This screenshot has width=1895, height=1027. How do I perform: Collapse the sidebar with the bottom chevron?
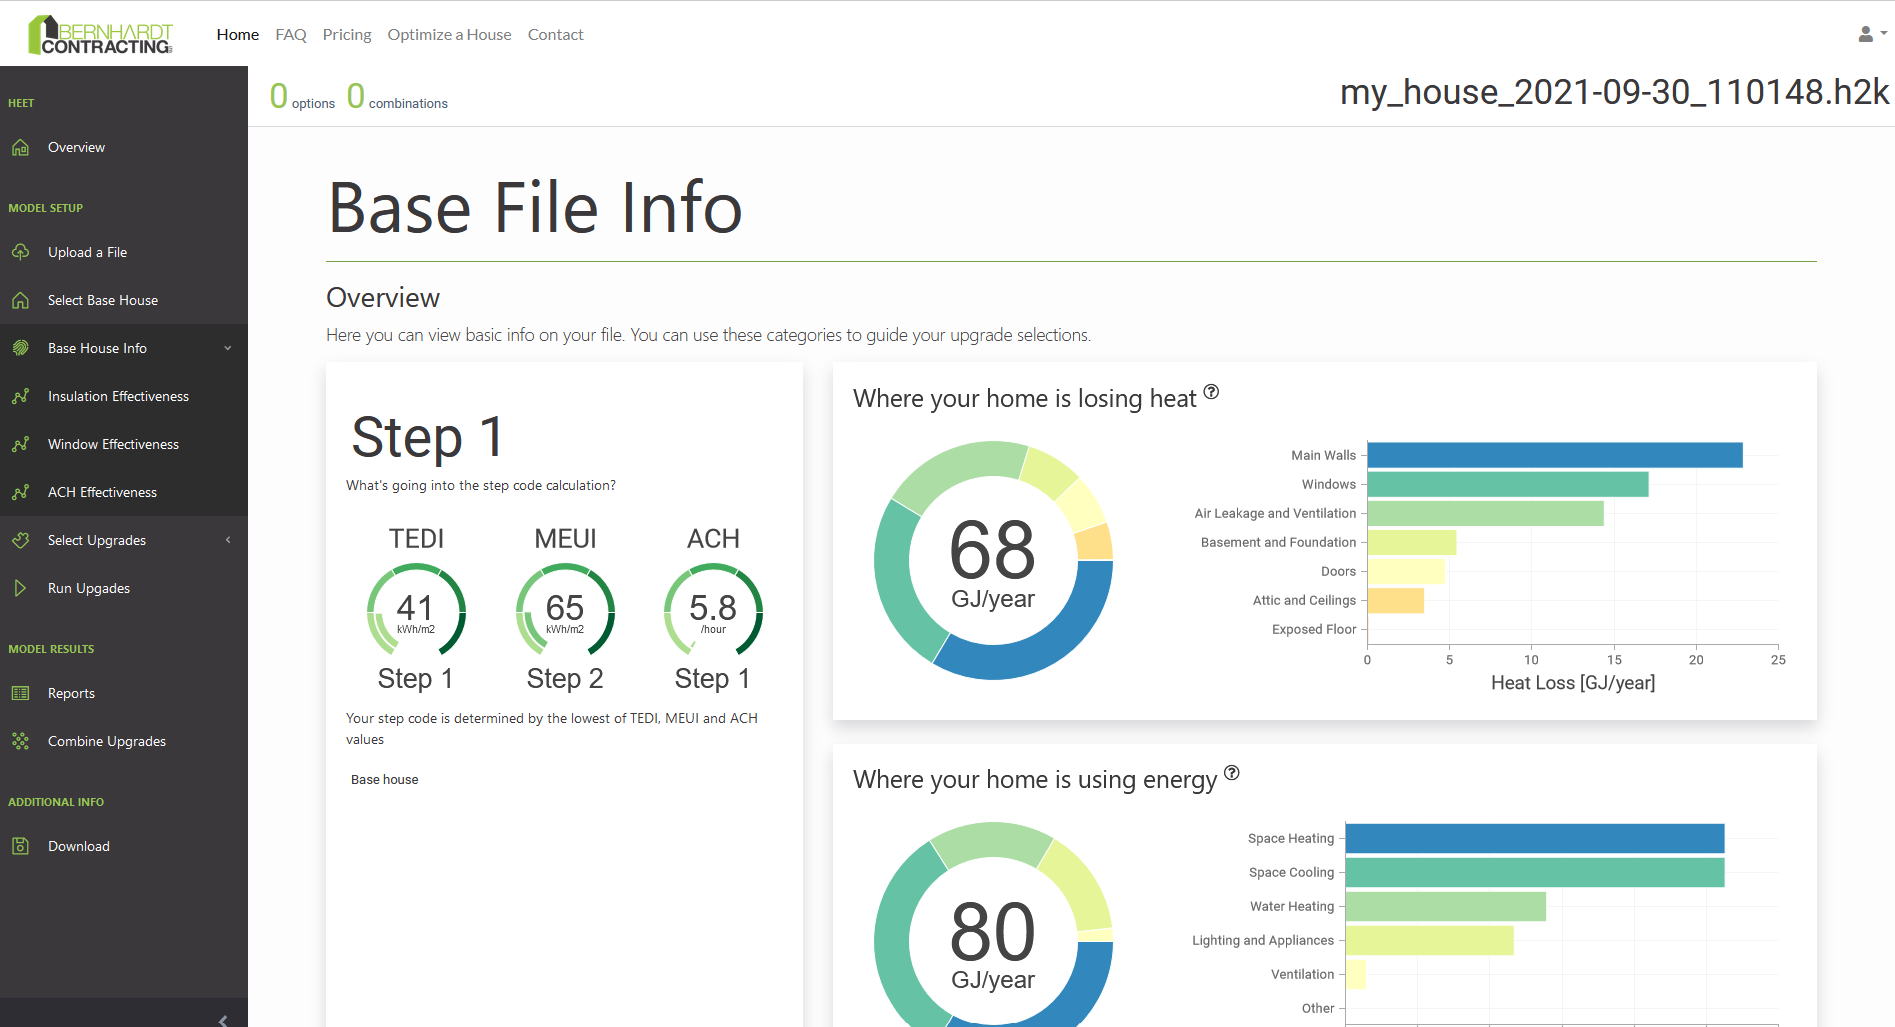pyautogui.click(x=223, y=1019)
